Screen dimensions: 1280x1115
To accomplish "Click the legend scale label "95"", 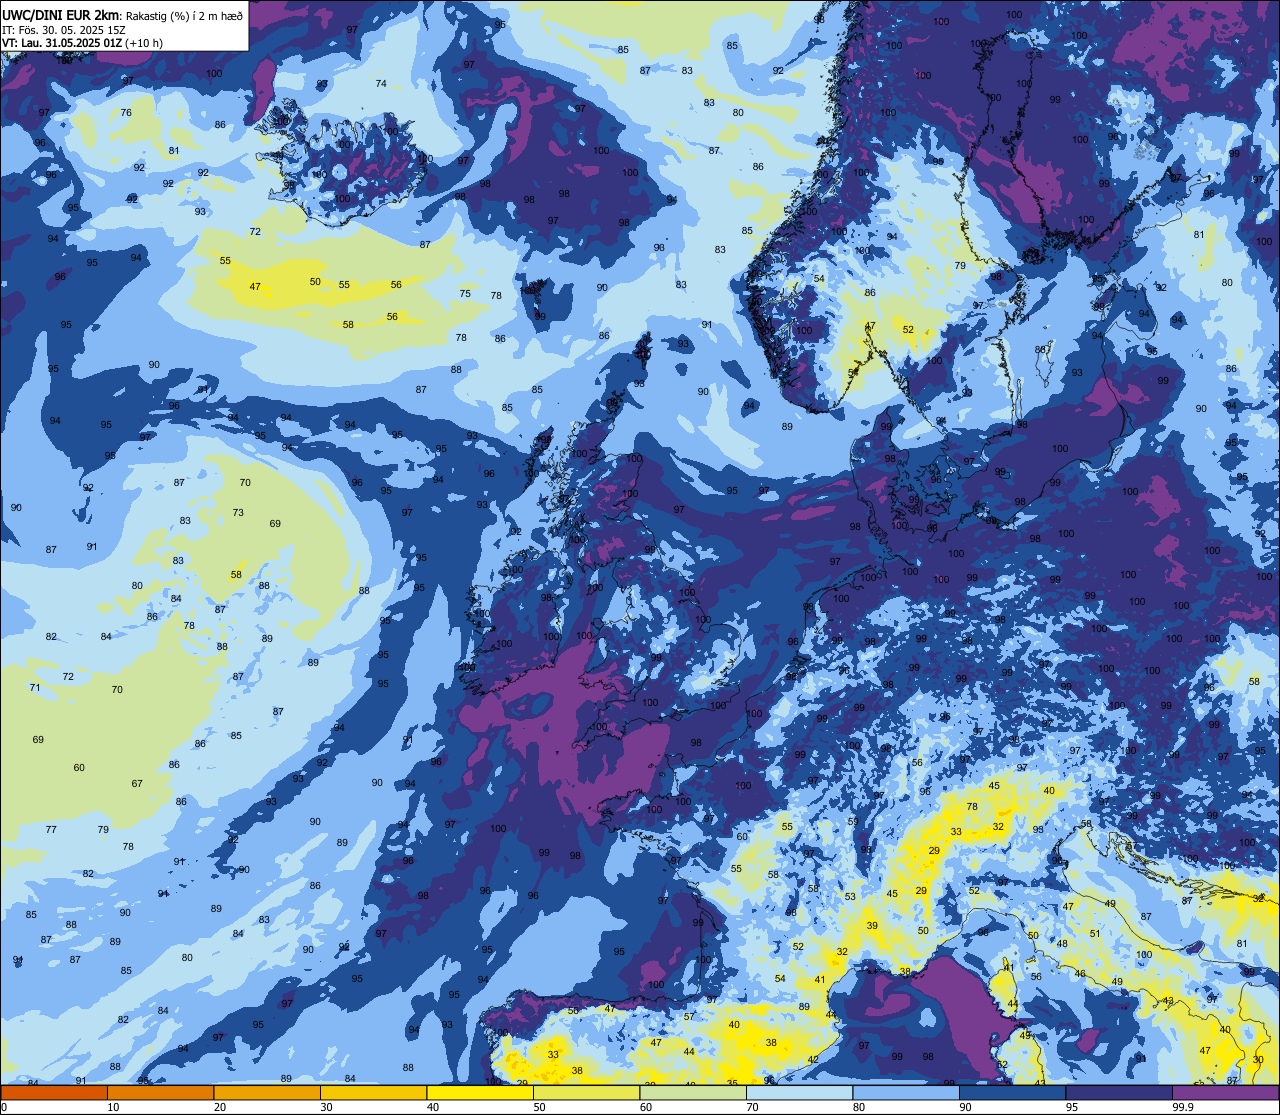I will click(x=1072, y=1107).
